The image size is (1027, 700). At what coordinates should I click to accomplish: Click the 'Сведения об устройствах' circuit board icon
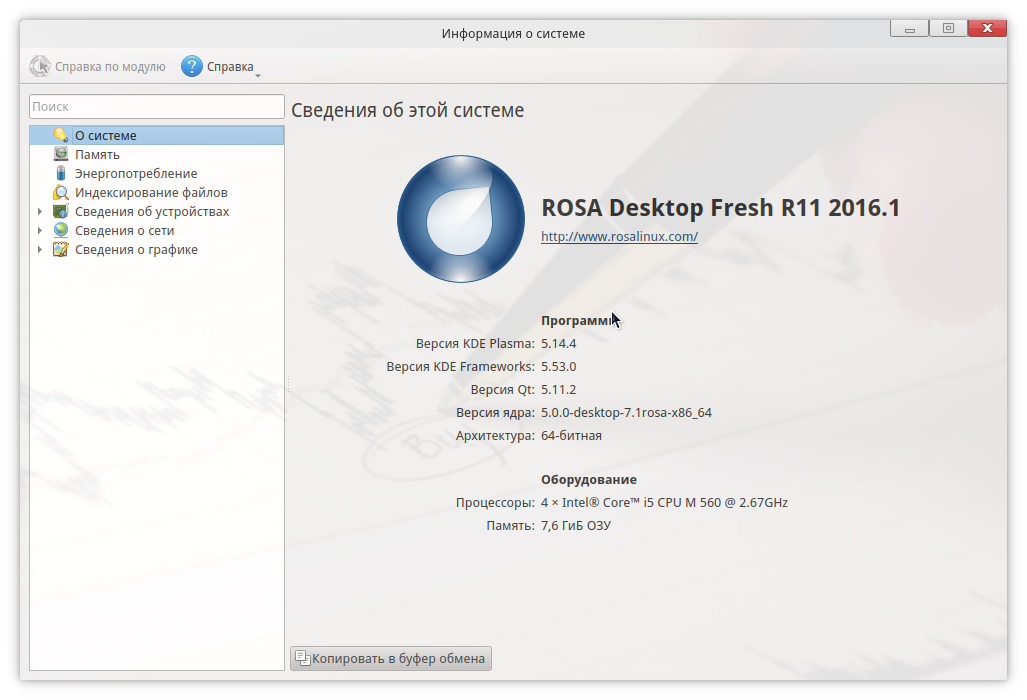[61, 211]
